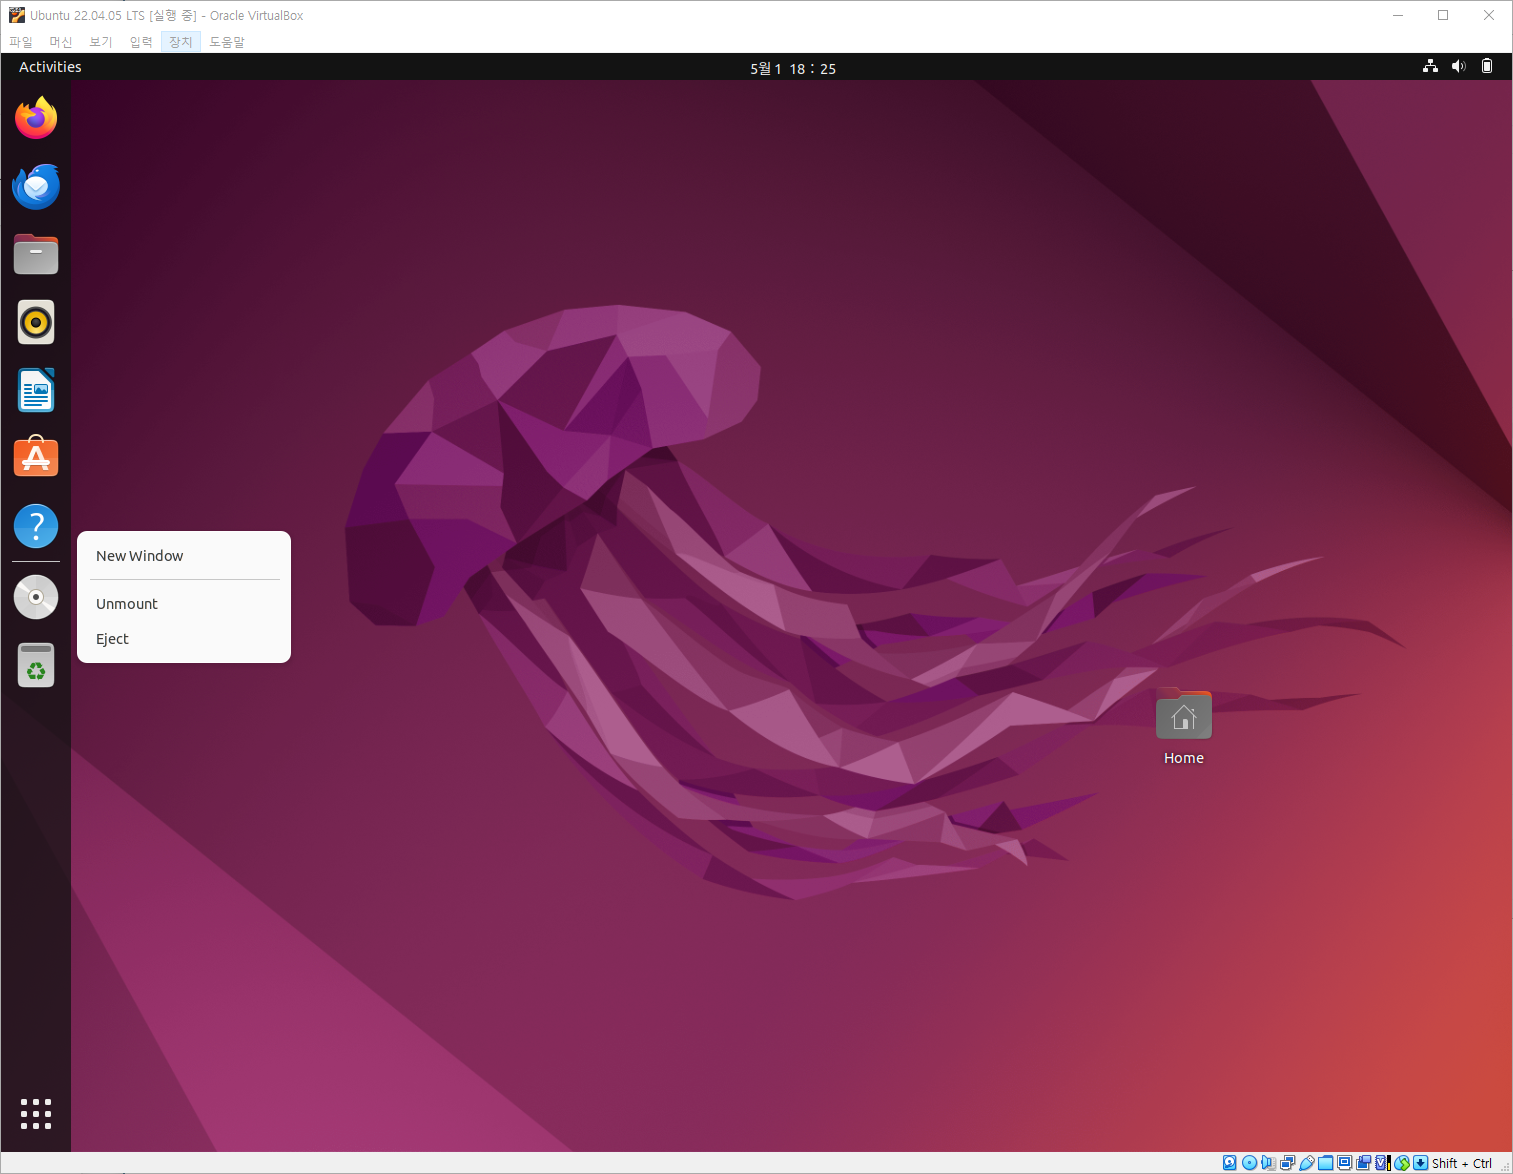Open the 파일 menu in VirtualBox

[x=21, y=42]
